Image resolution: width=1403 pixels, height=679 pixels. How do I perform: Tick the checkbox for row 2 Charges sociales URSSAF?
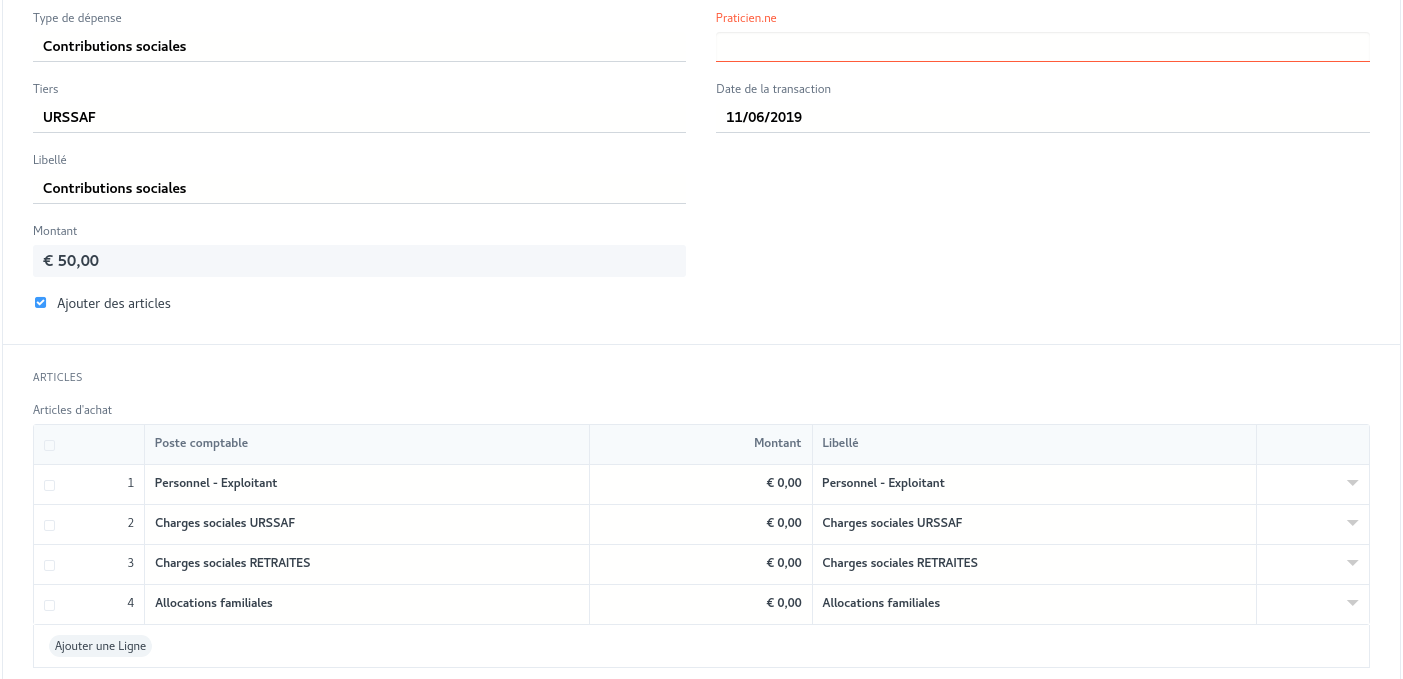pyautogui.click(x=50, y=525)
